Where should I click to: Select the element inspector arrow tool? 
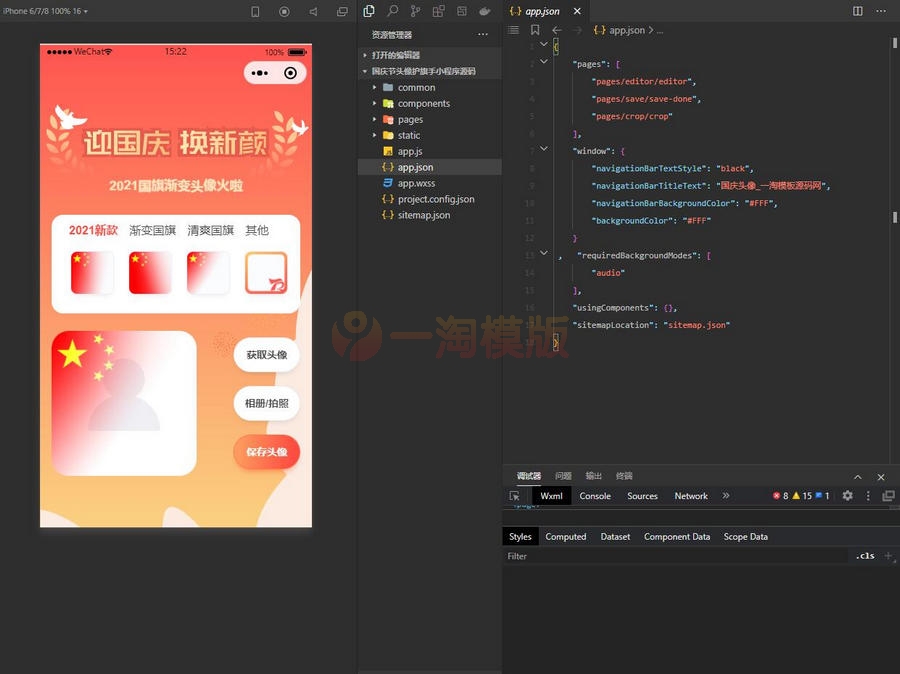click(515, 496)
